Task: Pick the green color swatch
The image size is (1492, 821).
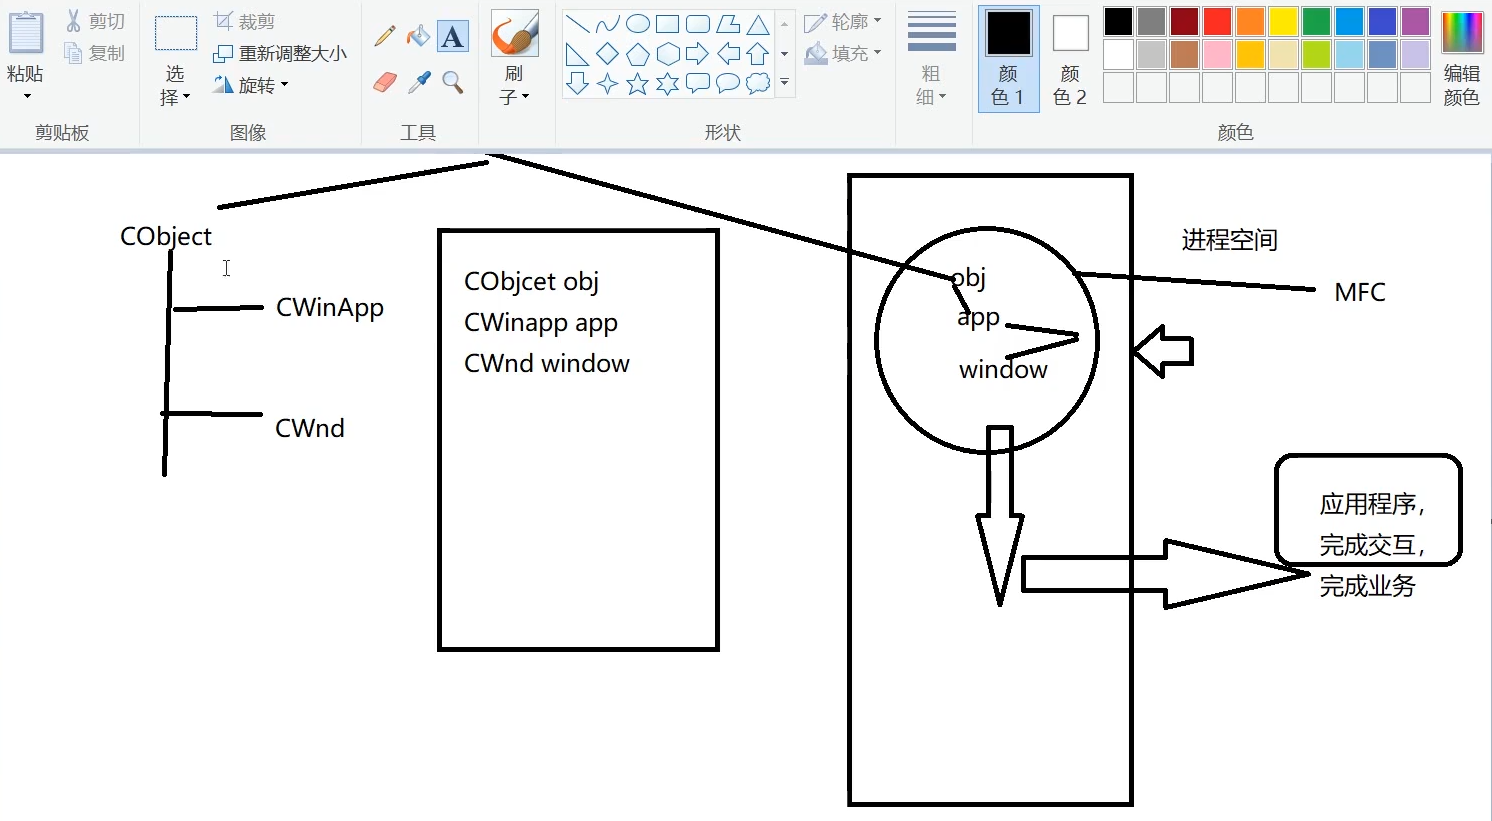Action: [1316, 21]
